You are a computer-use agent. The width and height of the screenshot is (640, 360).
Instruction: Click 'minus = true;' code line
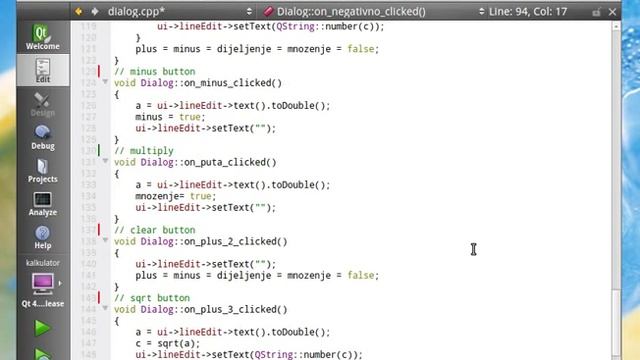171,117
